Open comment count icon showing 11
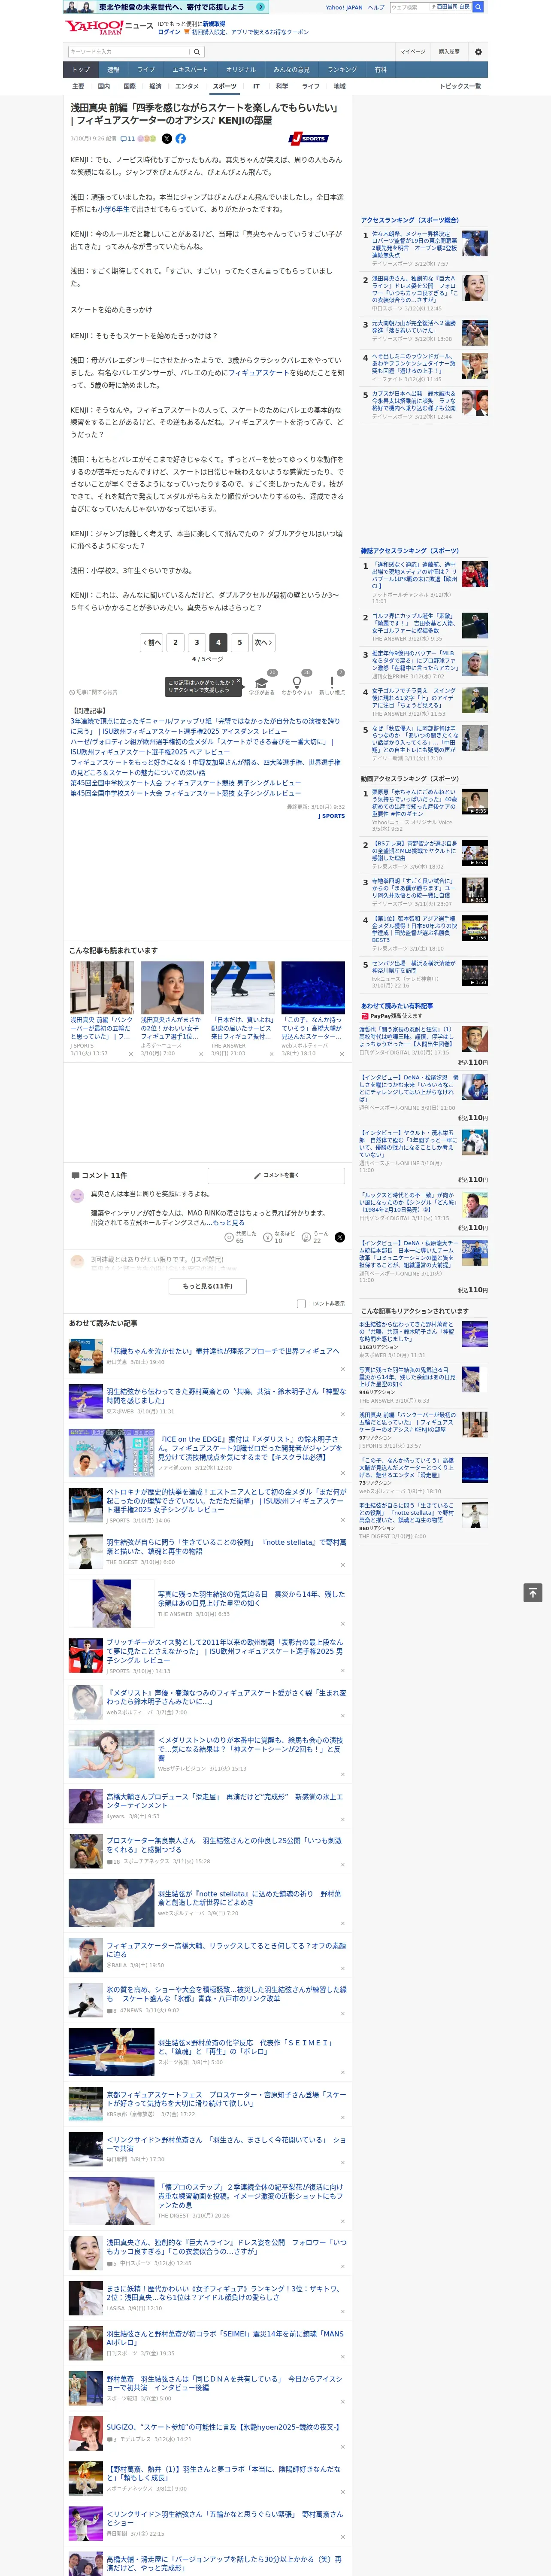Screen dimensions: 551x2576 click(x=127, y=139)
